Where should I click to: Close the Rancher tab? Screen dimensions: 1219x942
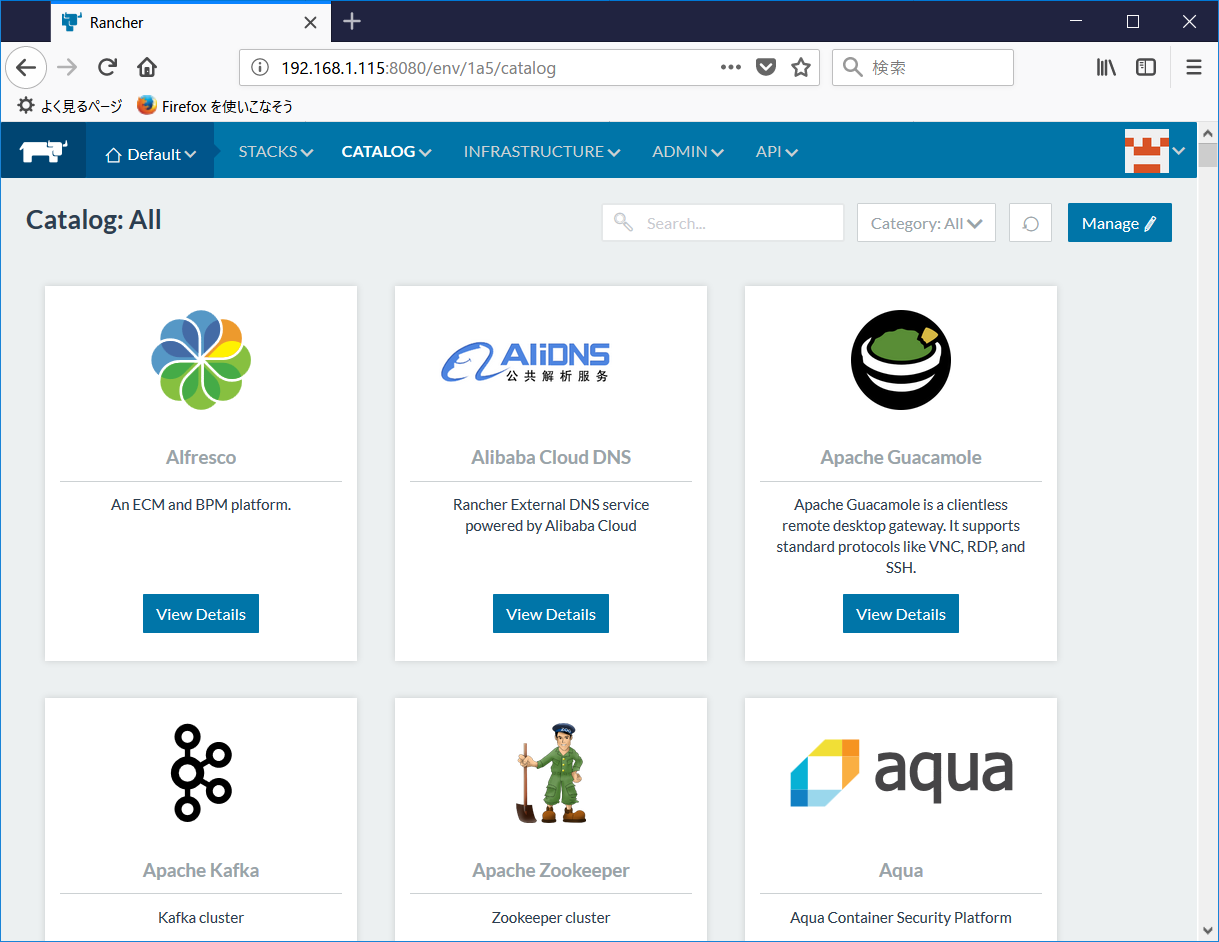311,22
